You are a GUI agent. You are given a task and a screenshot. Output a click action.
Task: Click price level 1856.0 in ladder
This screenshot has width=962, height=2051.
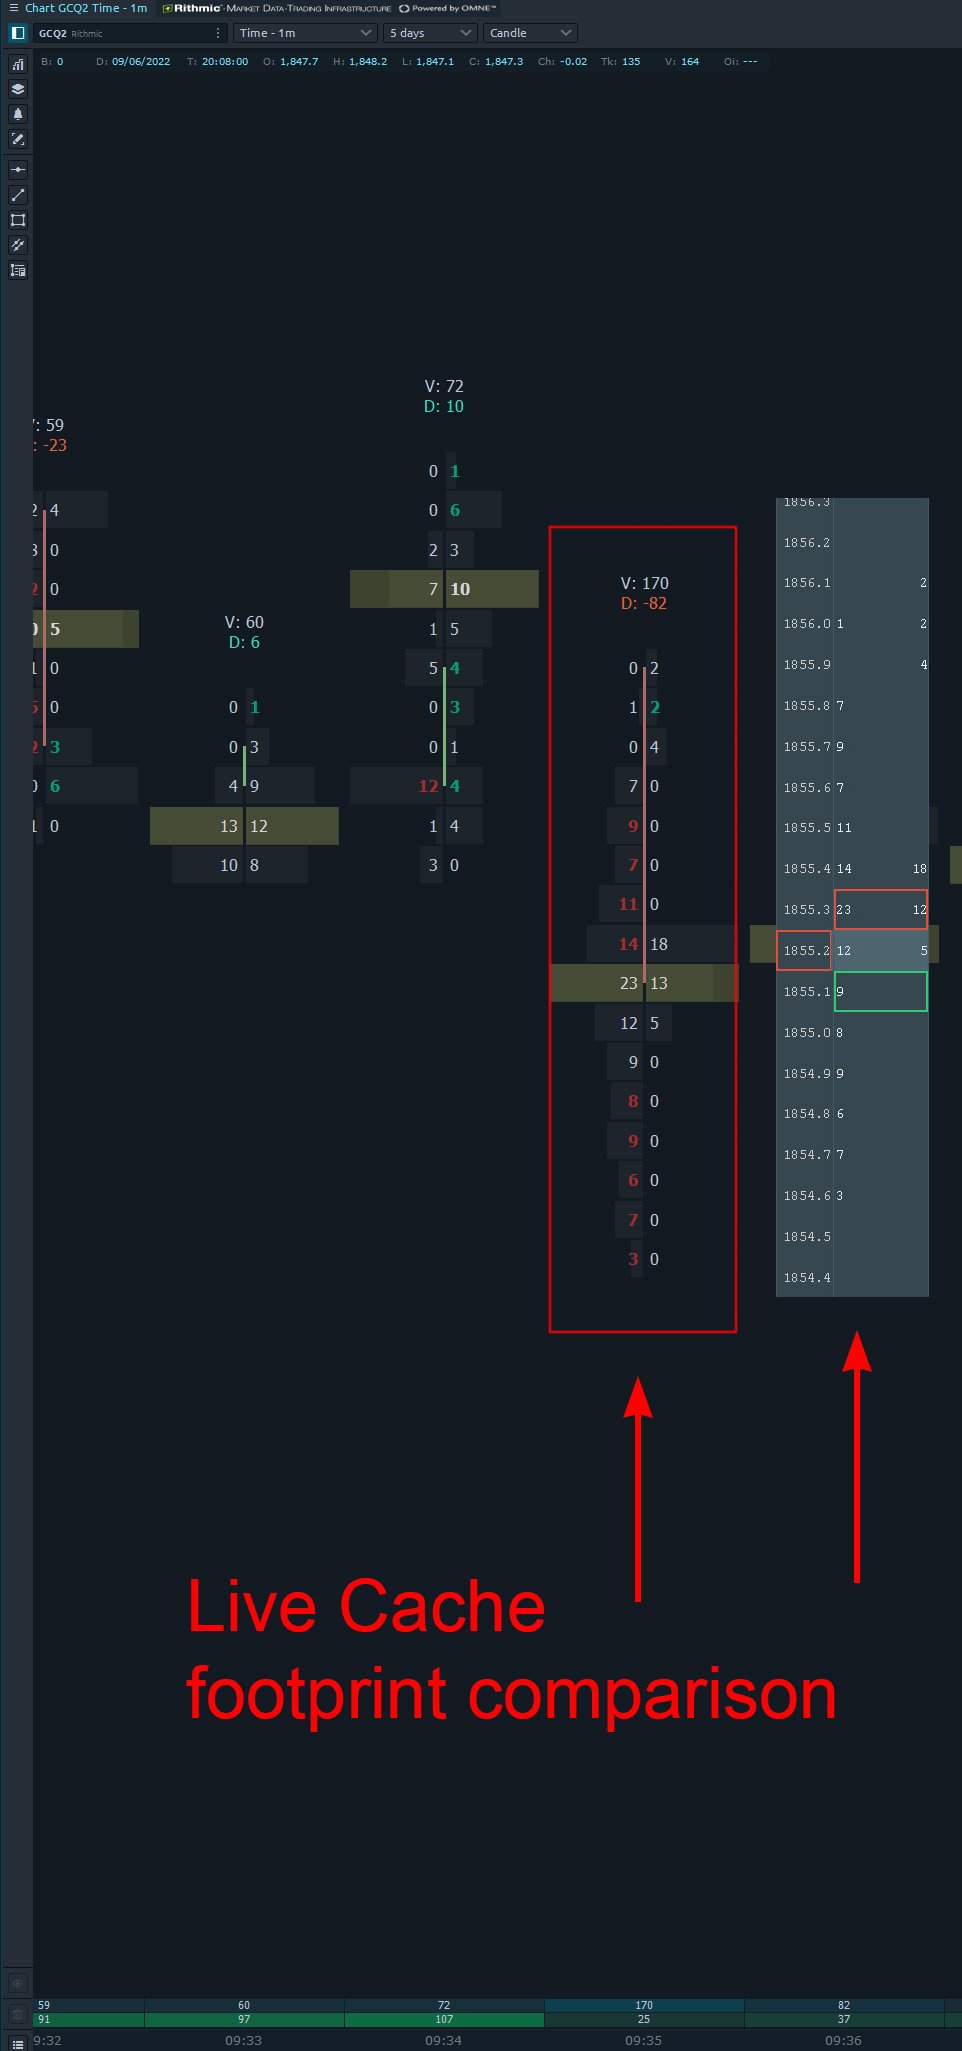click(x=806, y=624)
